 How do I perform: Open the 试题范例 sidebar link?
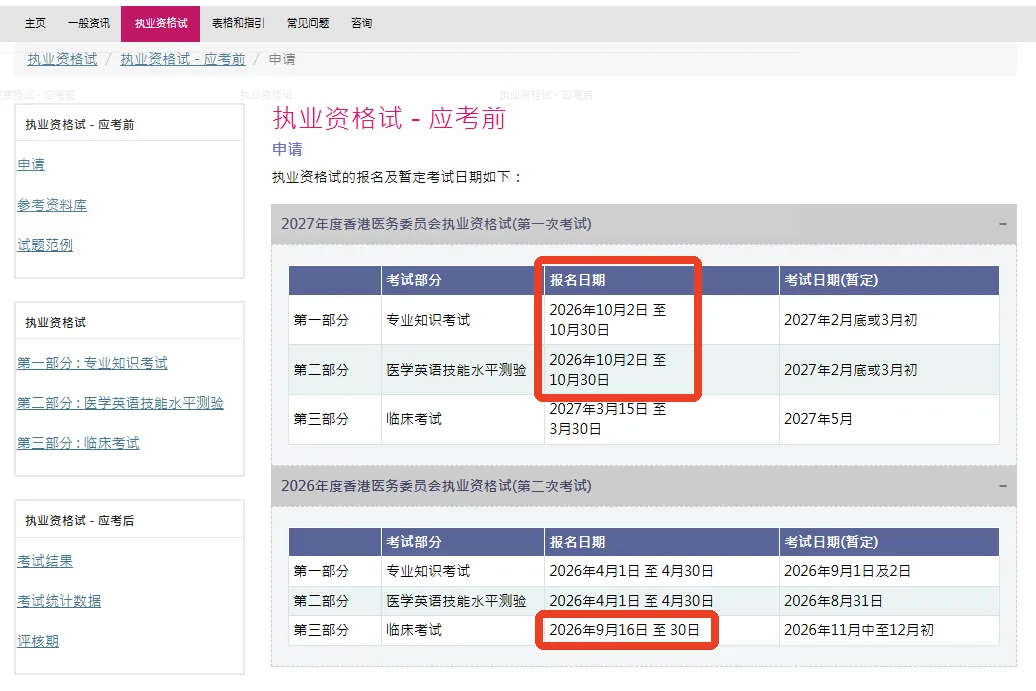click(x=45, y=245)
